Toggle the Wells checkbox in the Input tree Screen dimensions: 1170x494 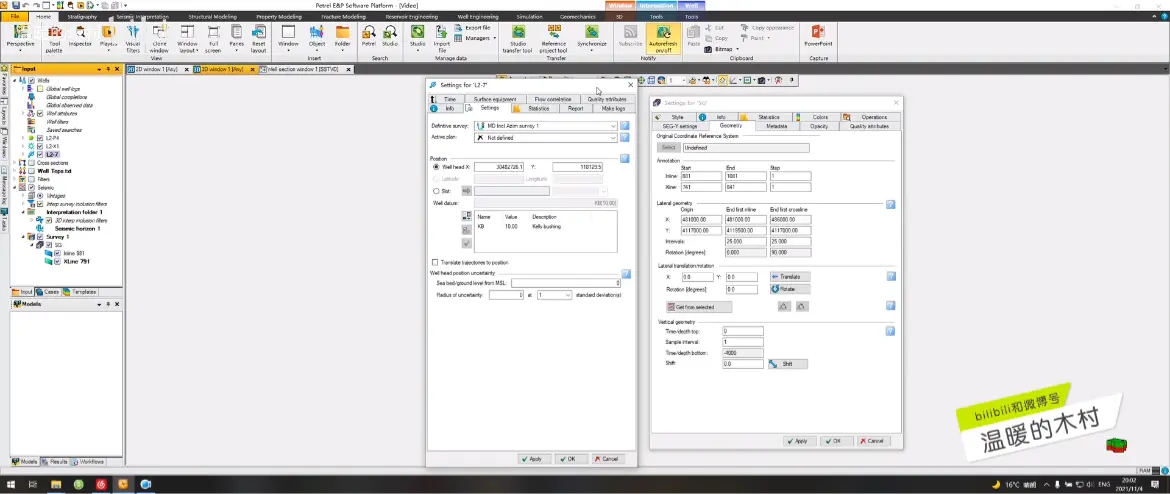31,80
